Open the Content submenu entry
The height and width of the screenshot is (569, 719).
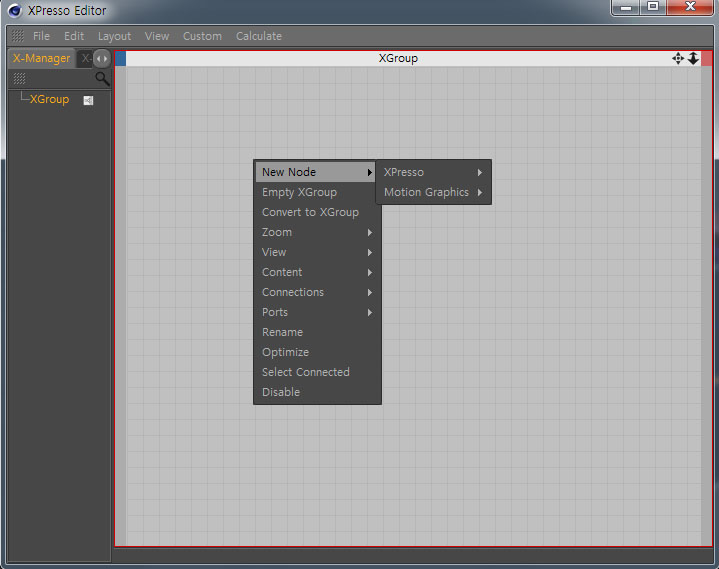point(317,272)
